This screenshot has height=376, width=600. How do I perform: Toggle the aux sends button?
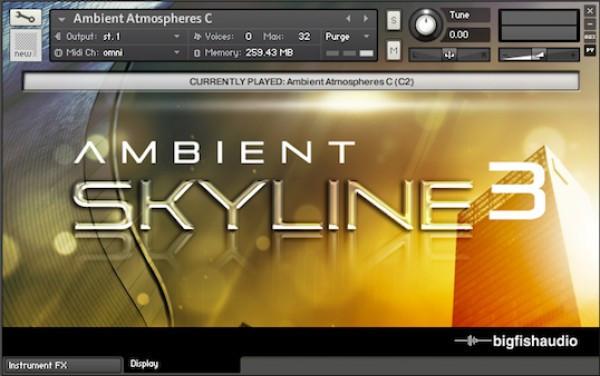coord(590,37)
